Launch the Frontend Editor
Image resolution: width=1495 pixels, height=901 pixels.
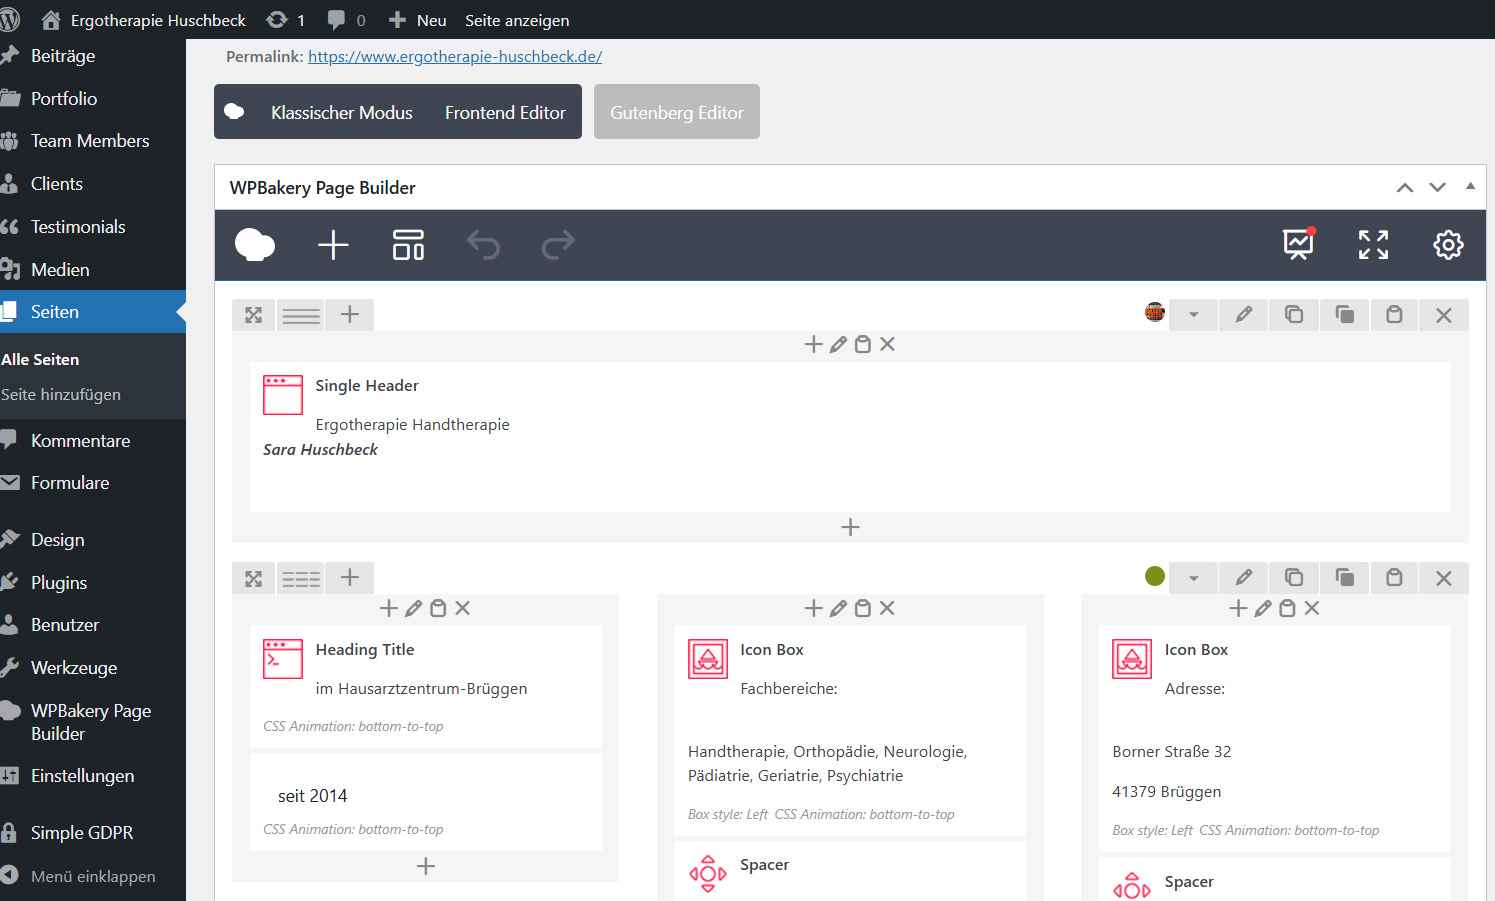click(x=505, y=113)
